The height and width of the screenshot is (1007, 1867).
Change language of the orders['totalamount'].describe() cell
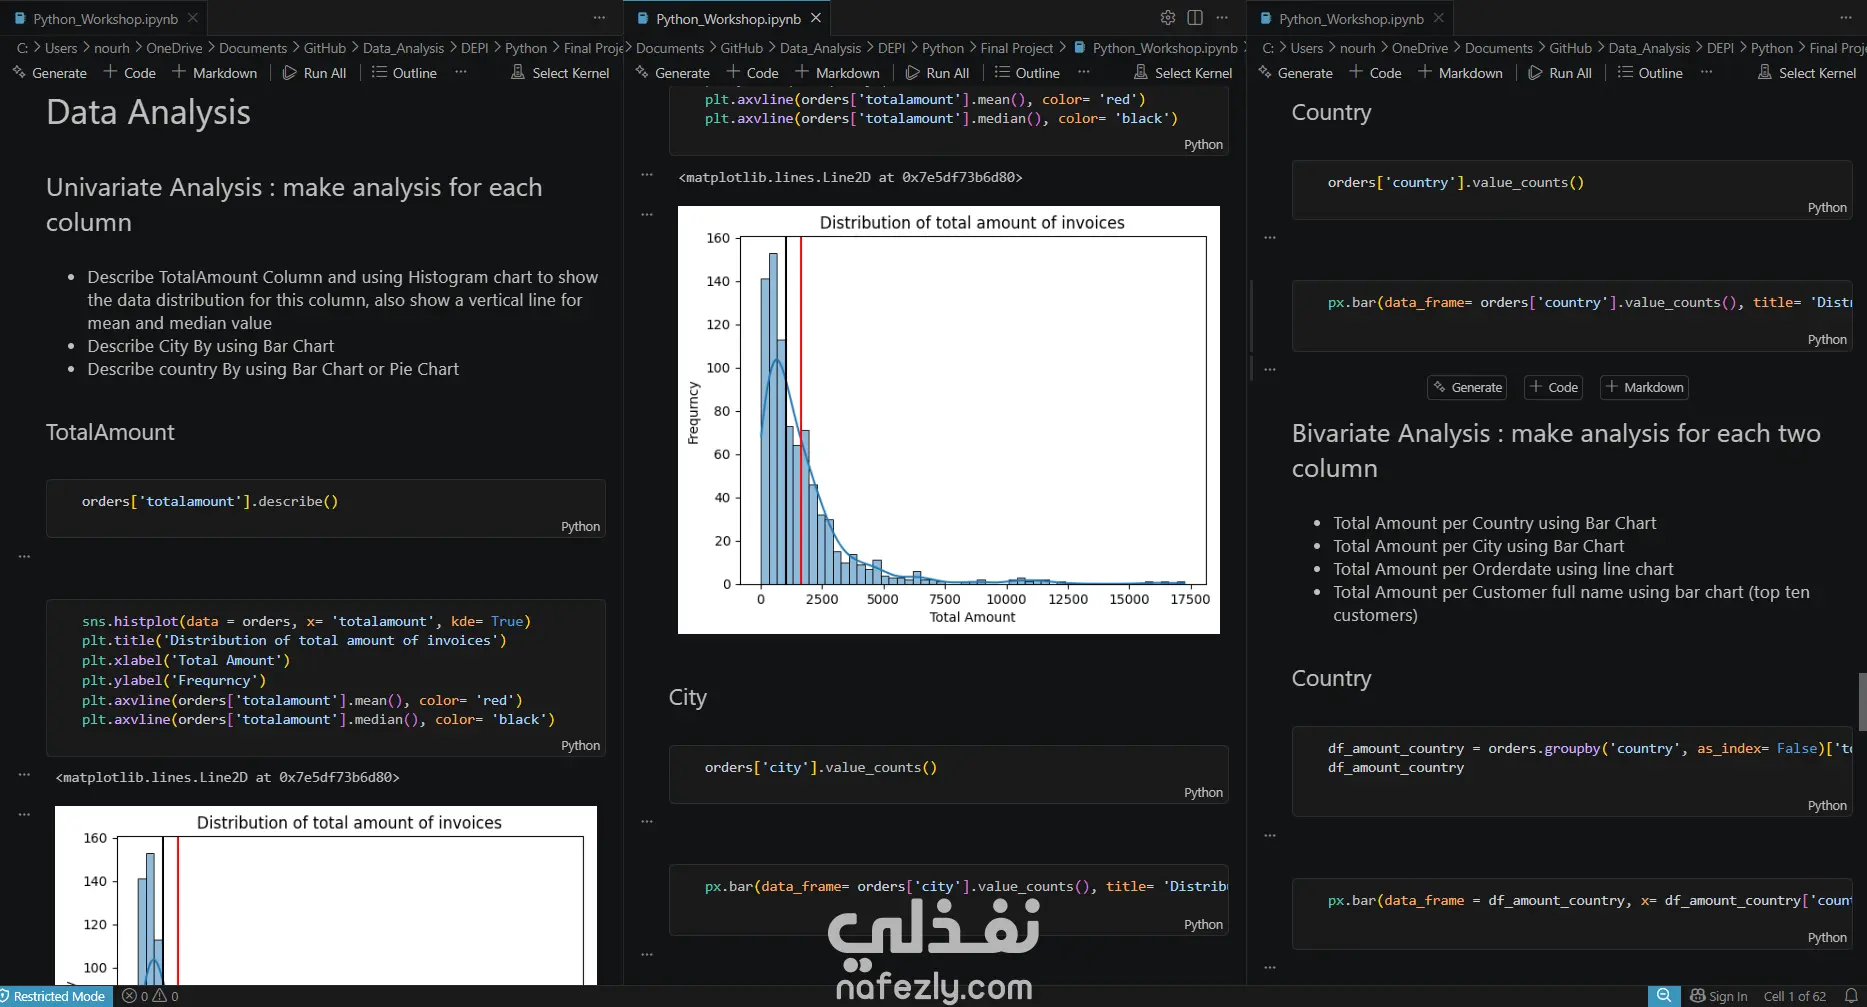580,526
